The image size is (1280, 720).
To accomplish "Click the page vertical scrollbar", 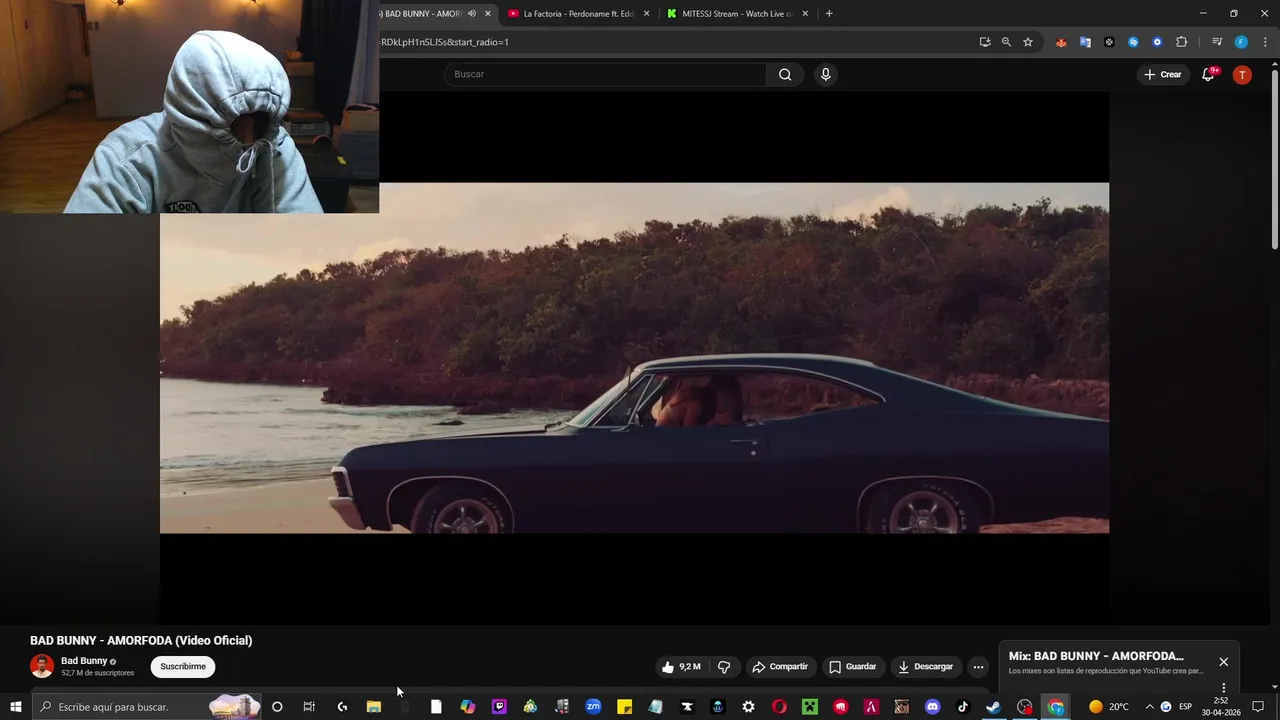I will point(1274,160).
